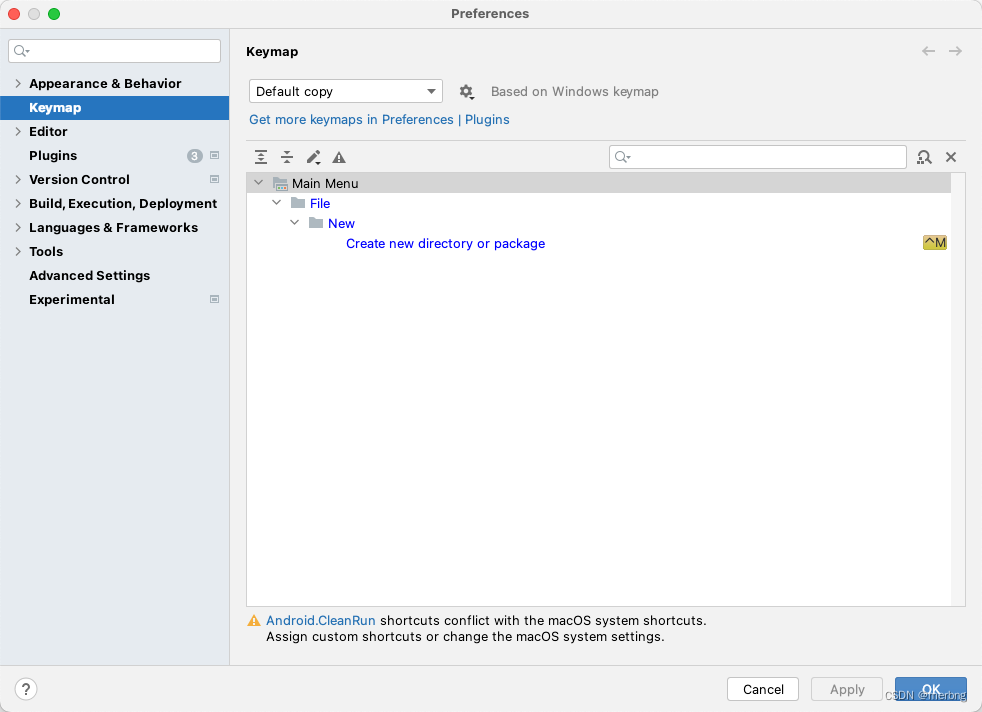Screen dimensions: 982x712
Task: Click the help question mark button
Action: (x=26, y=689)
